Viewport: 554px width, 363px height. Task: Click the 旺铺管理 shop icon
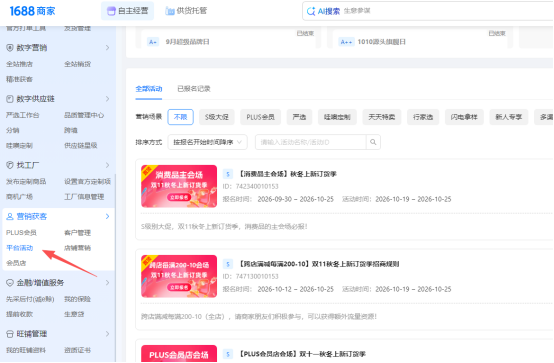coord(10,334)
